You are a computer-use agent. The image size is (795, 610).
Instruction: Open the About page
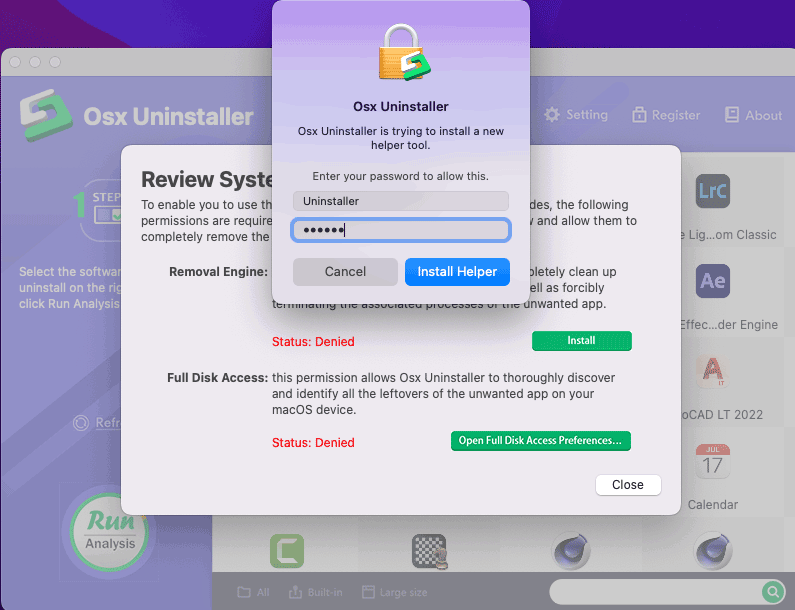753,115
